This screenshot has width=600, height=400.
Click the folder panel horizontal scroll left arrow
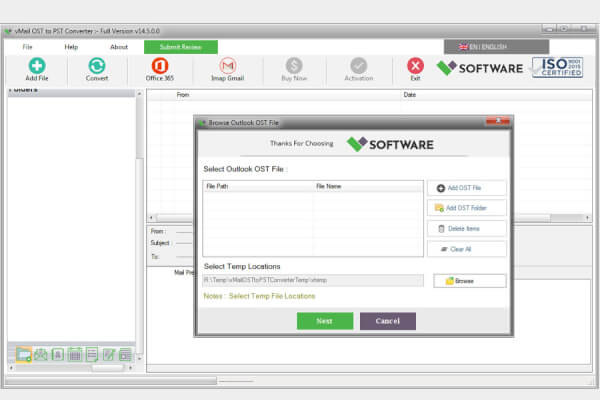11,368
